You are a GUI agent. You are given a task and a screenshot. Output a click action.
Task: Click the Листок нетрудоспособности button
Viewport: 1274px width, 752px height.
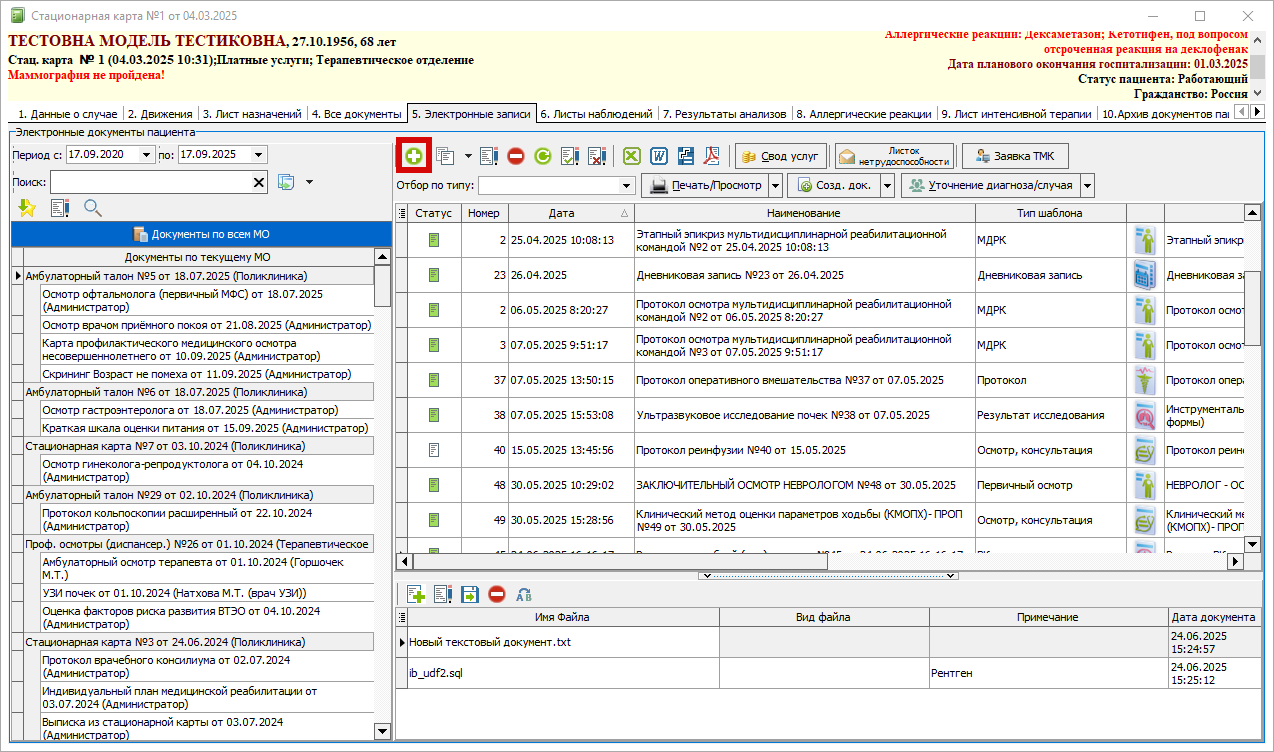[894, 156]
